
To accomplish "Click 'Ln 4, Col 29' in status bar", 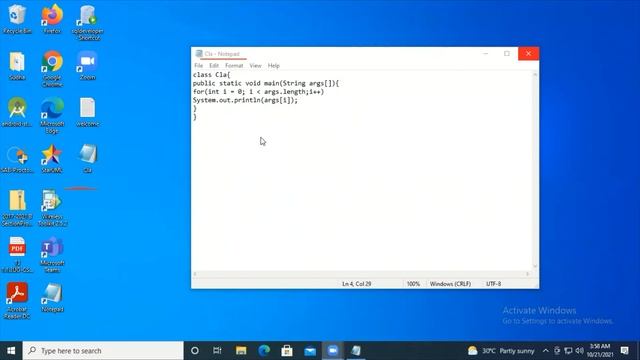I will [x=356, y=284].
